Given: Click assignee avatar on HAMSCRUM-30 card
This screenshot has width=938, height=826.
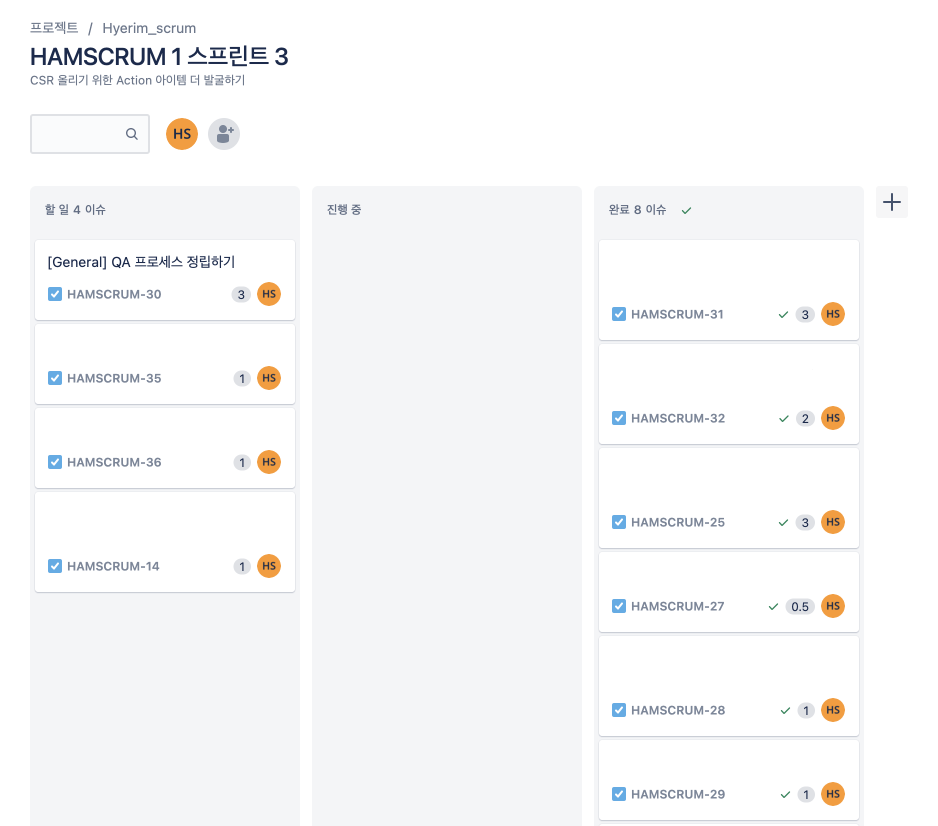Looking at the screenshot, I should click(x=269, y=294).
